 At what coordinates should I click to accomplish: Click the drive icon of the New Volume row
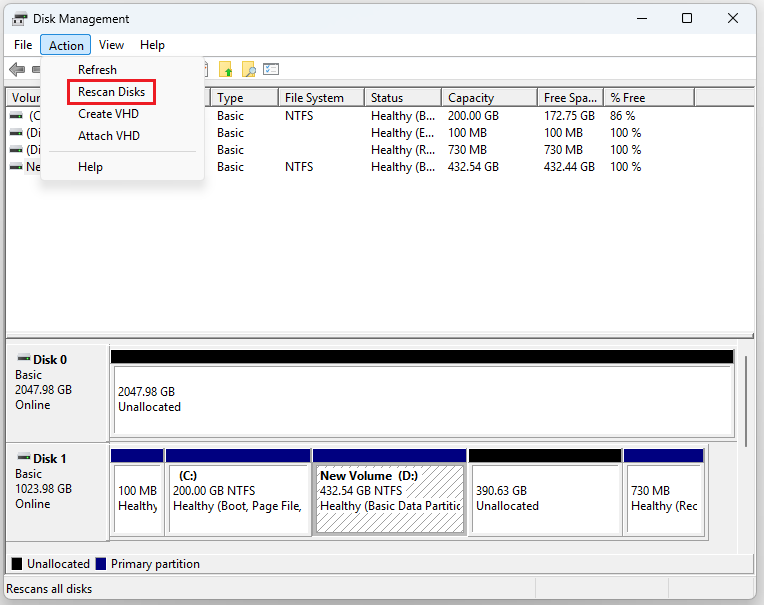point(16,167)
